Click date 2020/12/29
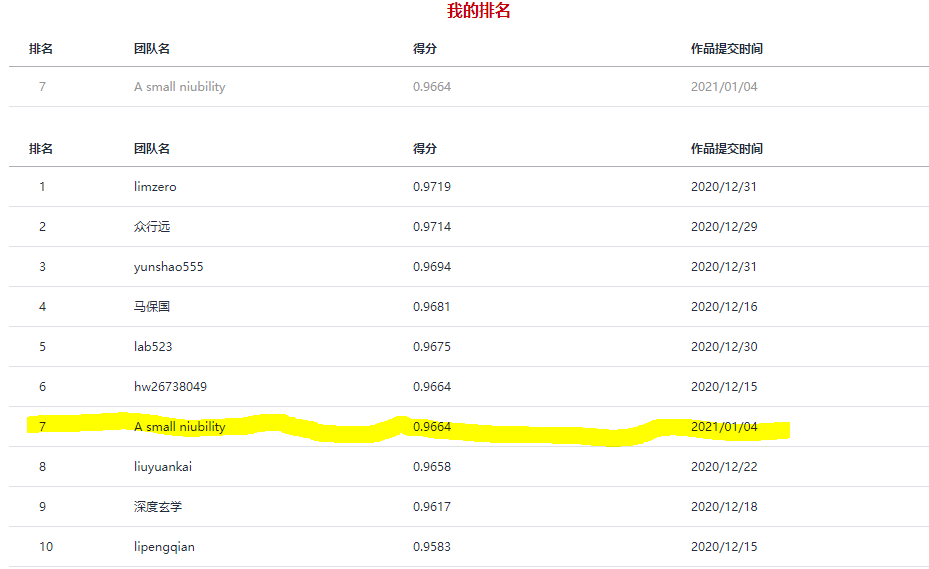The image size is (929, 569). pos(724,226)
